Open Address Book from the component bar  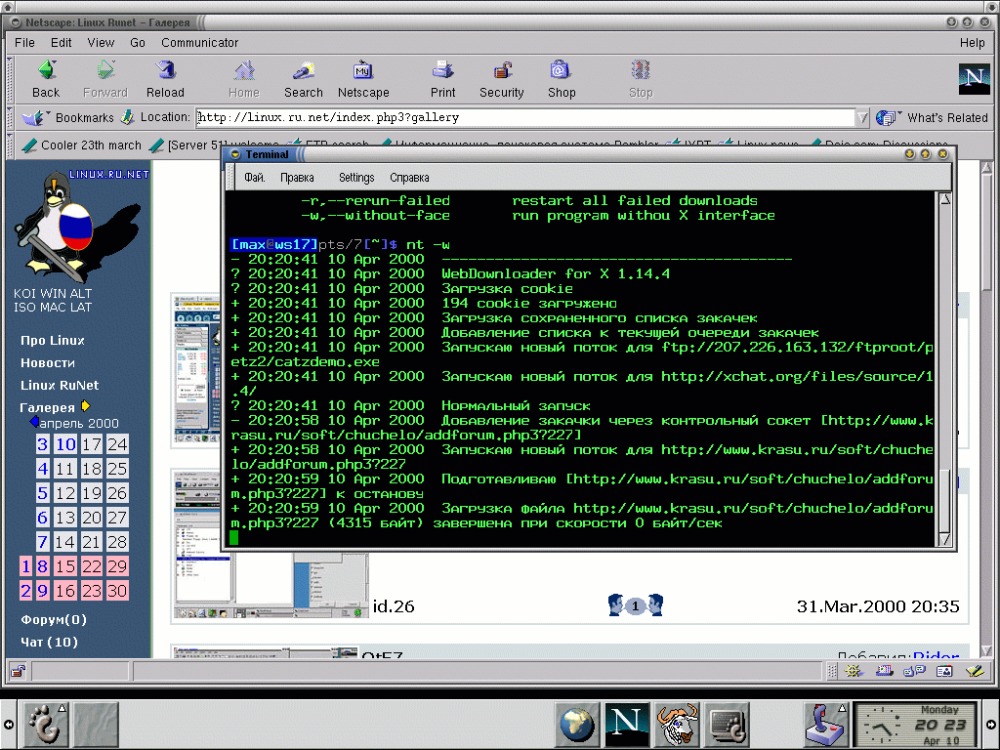tap(944, 671)
